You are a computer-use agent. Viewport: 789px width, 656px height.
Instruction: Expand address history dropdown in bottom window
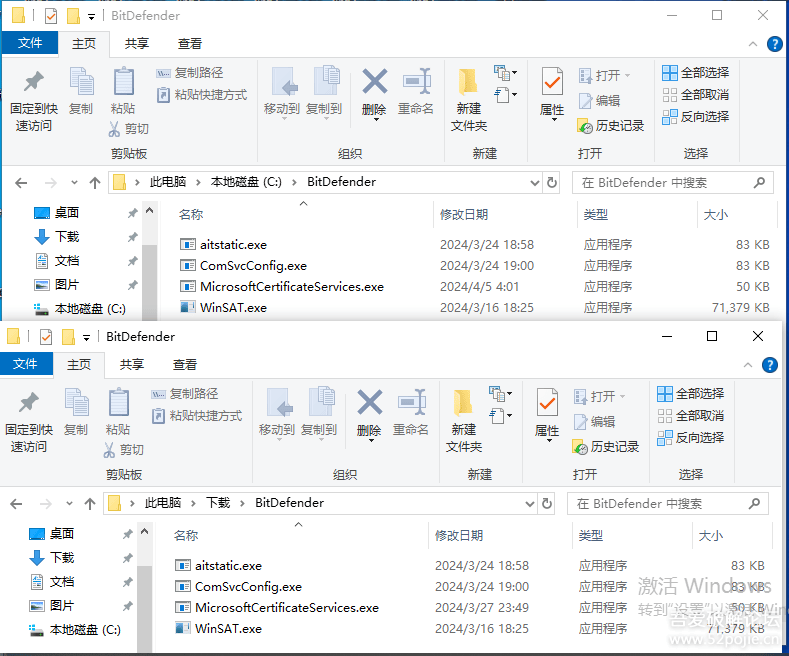pyautogui.click(x=530, y=504)
